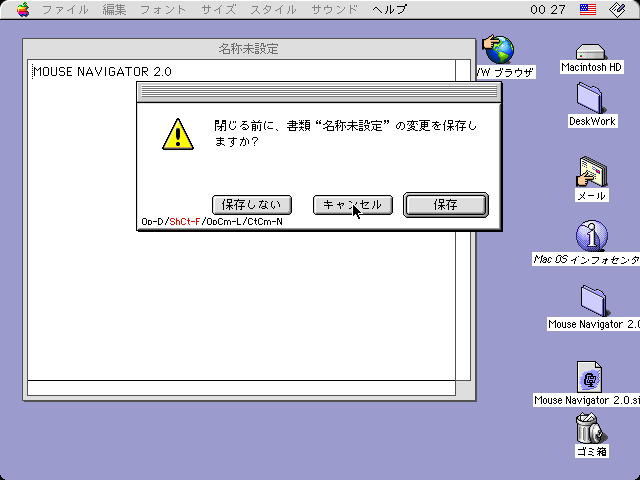Open the ヘルプ menu
640x480 pixels.
click(390, 9)
